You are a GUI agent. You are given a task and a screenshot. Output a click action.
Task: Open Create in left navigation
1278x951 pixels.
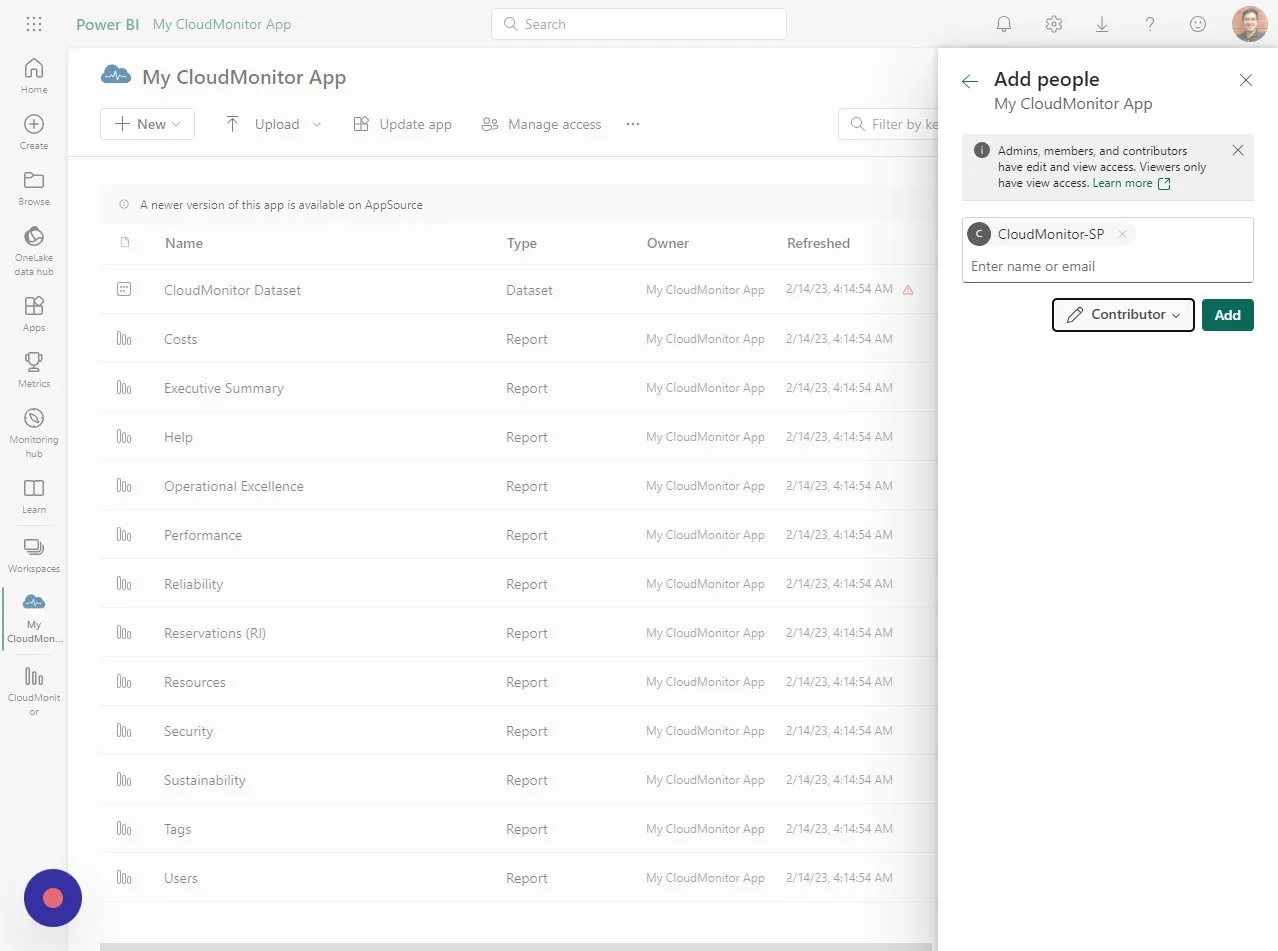click(34, 132)
